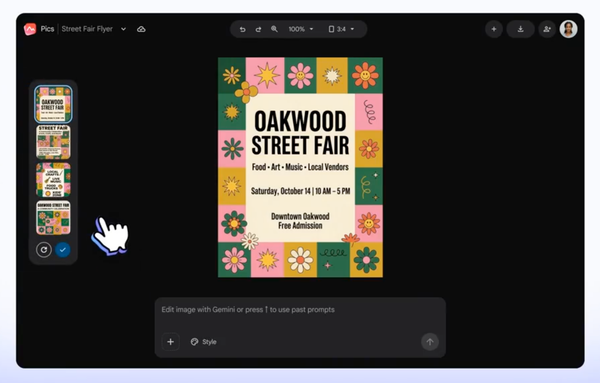The image size is (600, 383).
Task: Submit the prompt with the arrow button
Action: pos(430,342)
